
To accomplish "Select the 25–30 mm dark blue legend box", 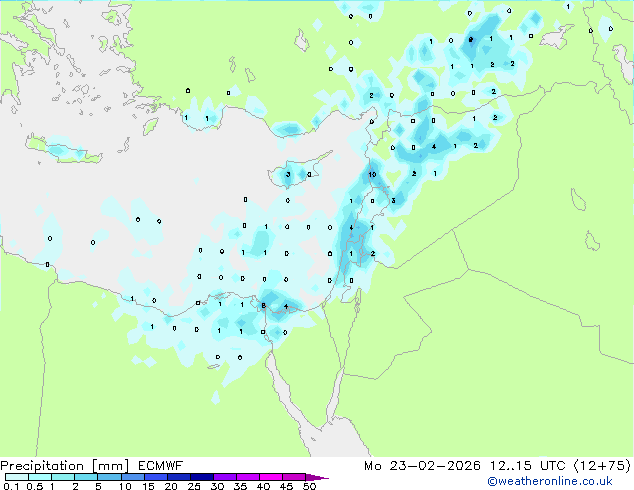I will pyautogui.click(x=202, y=477).
